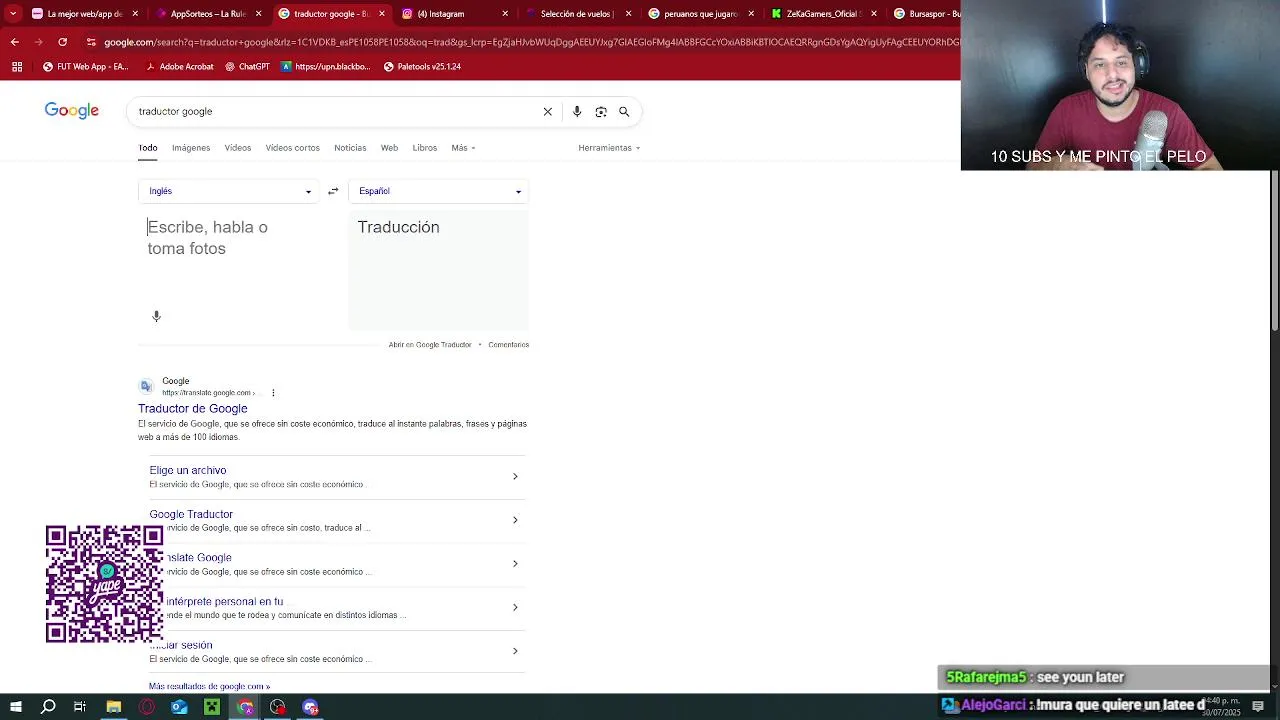This screenshot has width=1280, height=720.
Task: Run the search with the magnifier icon
Action: coord(624,112)
